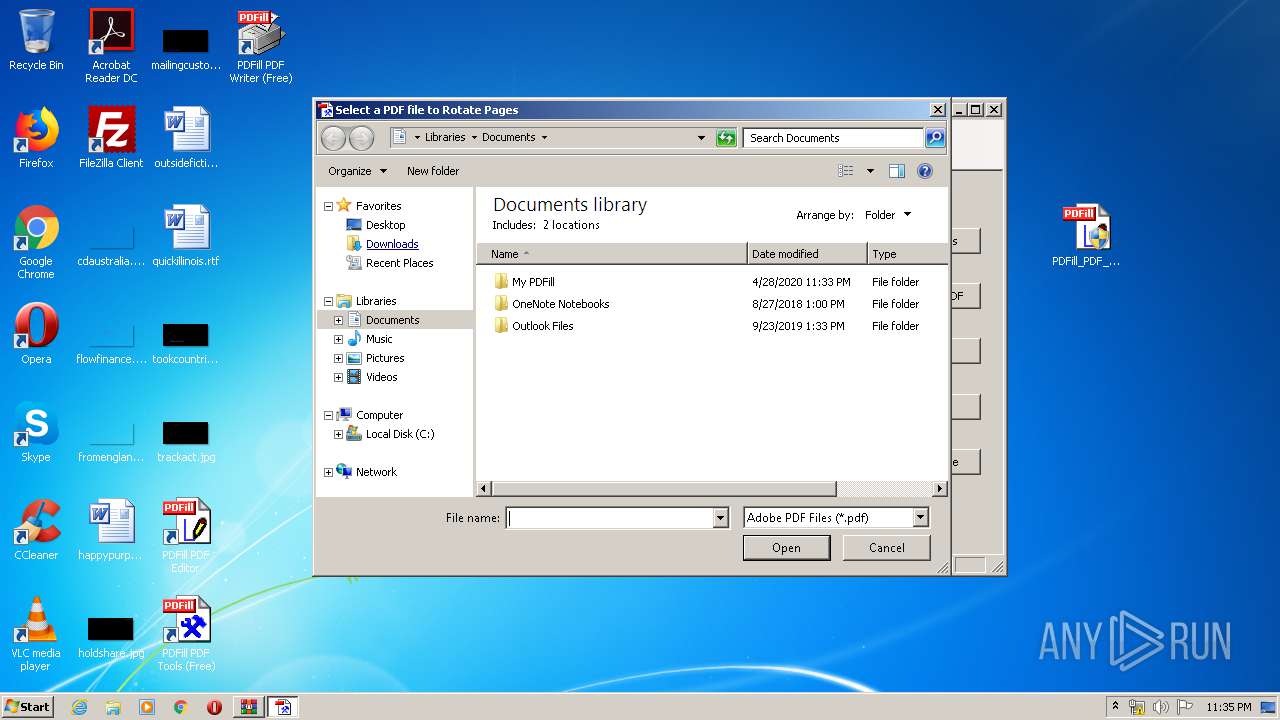Click the Back navigation arrow in dialog

333,138
